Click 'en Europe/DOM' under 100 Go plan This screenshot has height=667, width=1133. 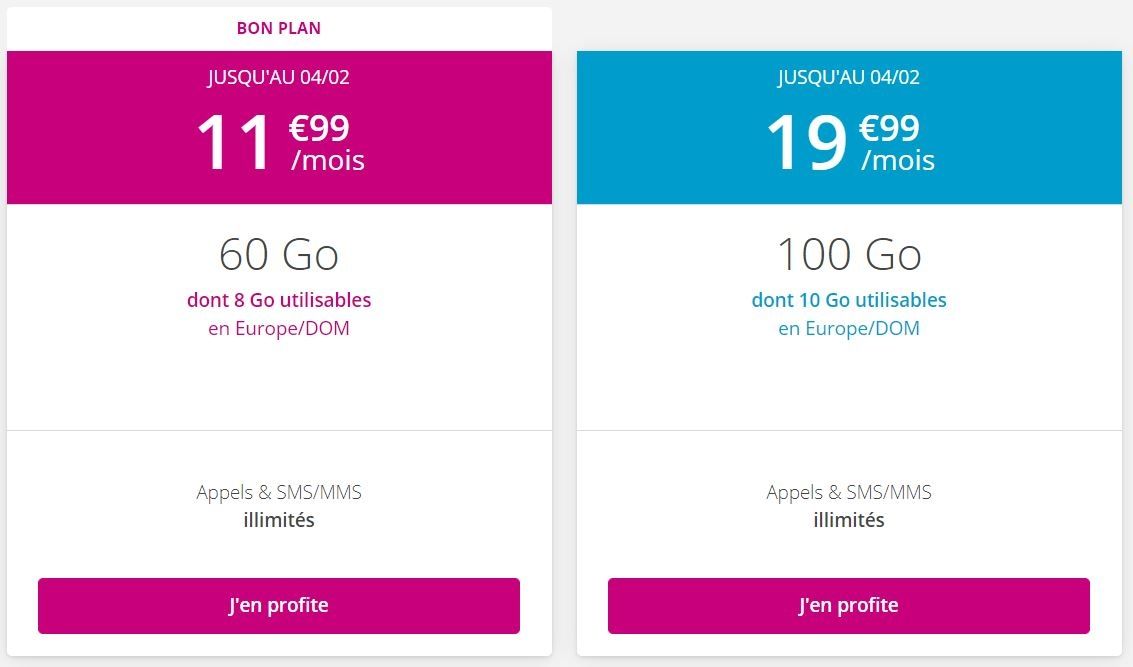[x=849, y=328]
